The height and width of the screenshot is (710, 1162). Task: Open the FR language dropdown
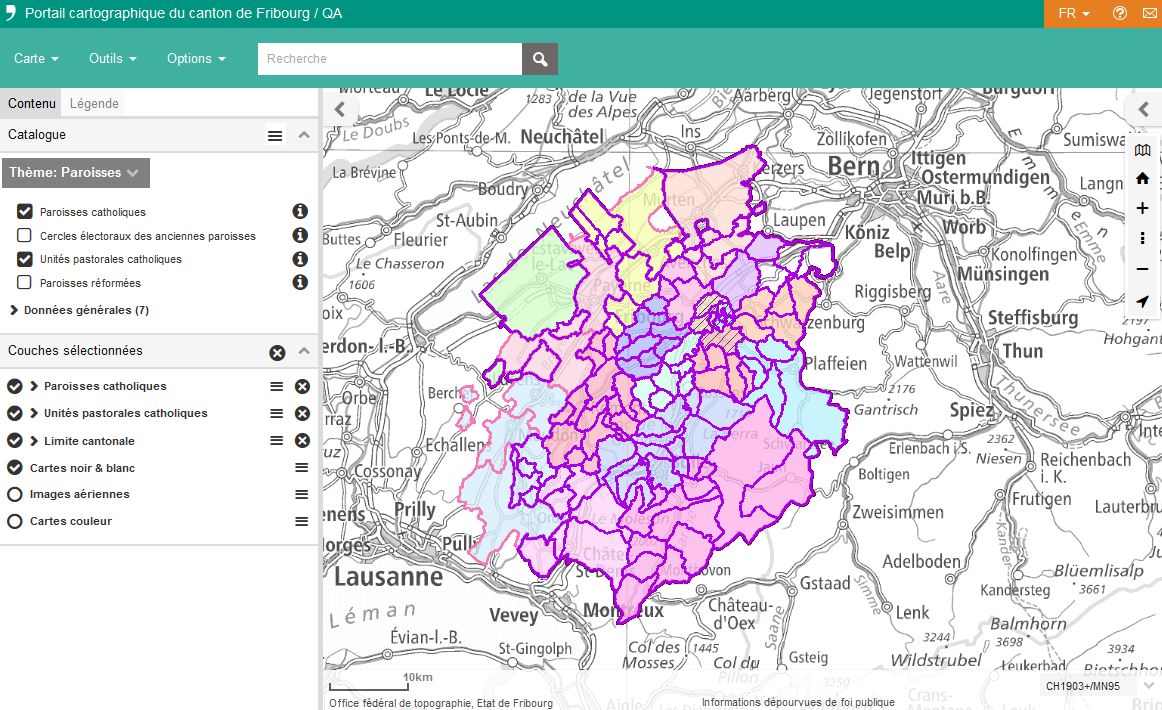(1073, 14)
